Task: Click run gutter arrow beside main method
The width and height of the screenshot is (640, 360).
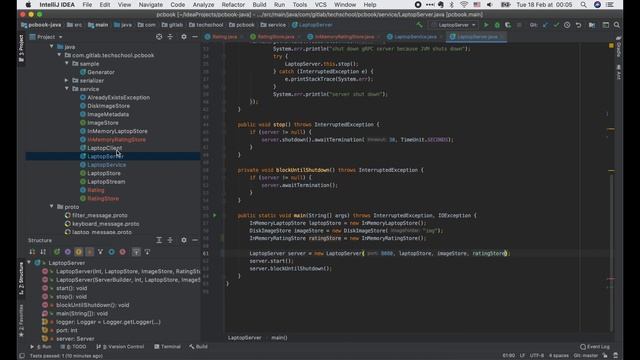Action: point(214,215)
